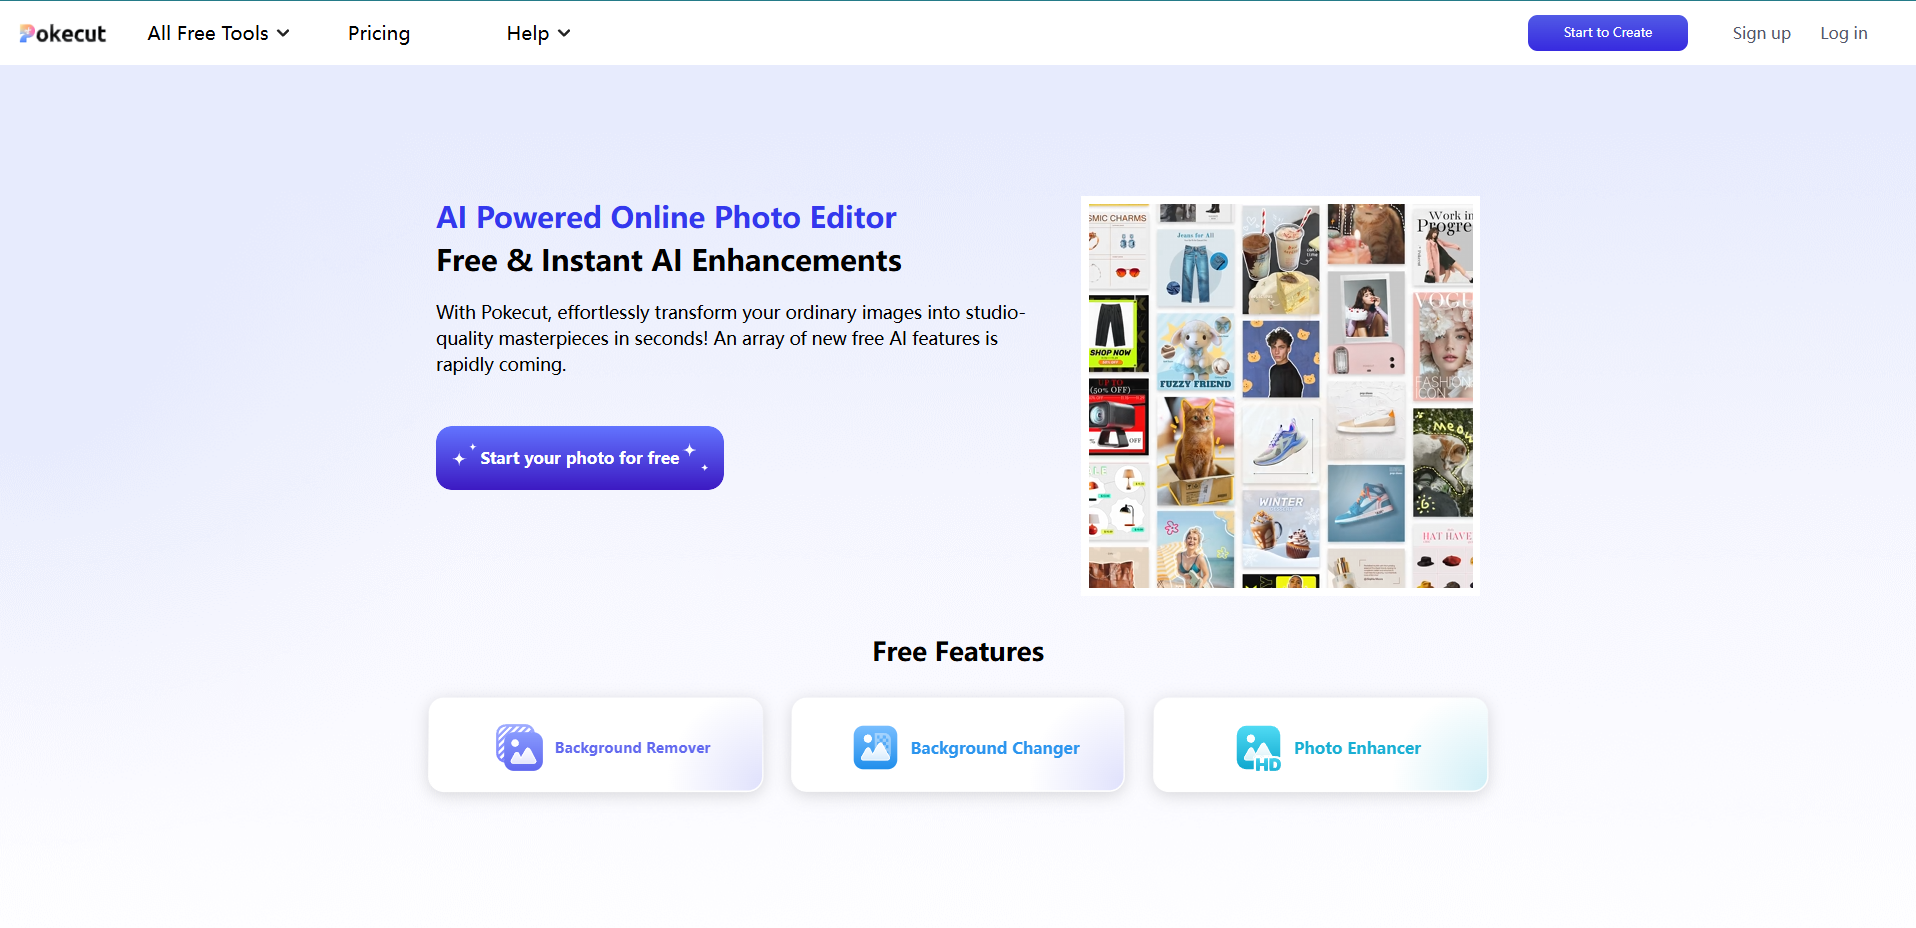This screenshot has width=1916, height=928.
Task: Click the Free & Instant AI Enhancements heading
Action: click(x=669, y=261)
